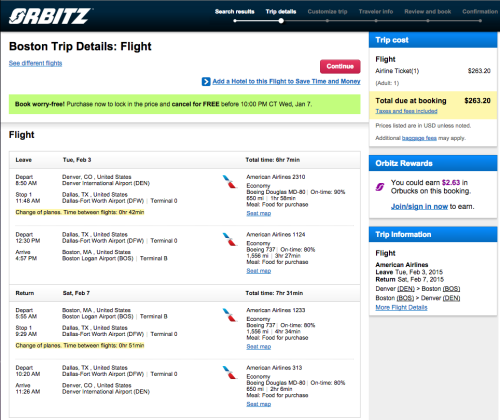Screen dimensions: 500x420
Task: Open More Flight Details link
Action: click(401, 307)
